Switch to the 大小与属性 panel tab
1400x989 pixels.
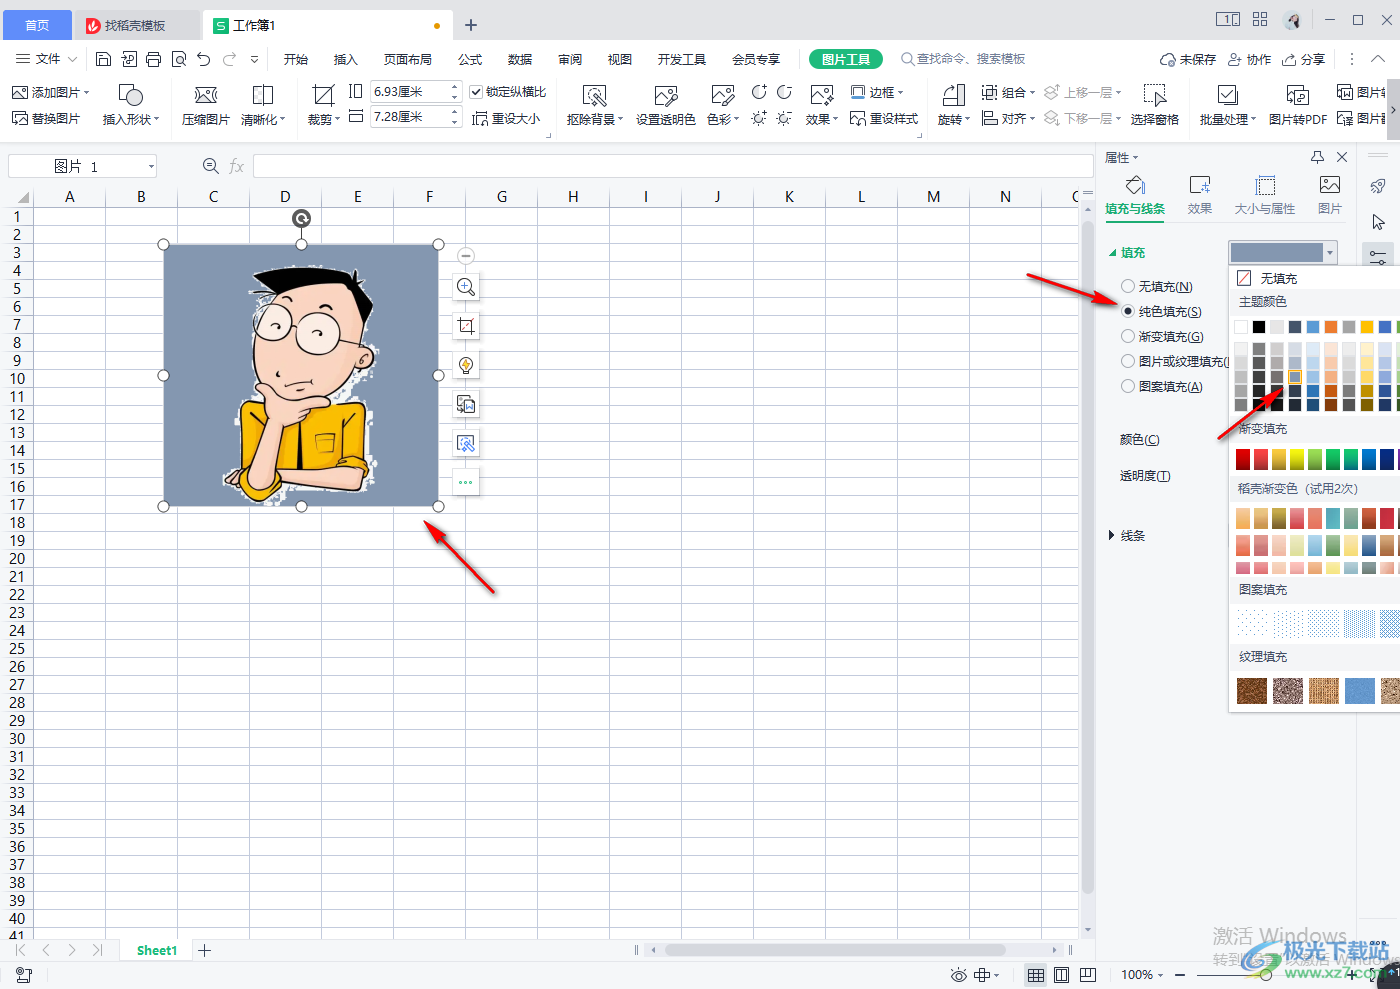coord(1265,195)
